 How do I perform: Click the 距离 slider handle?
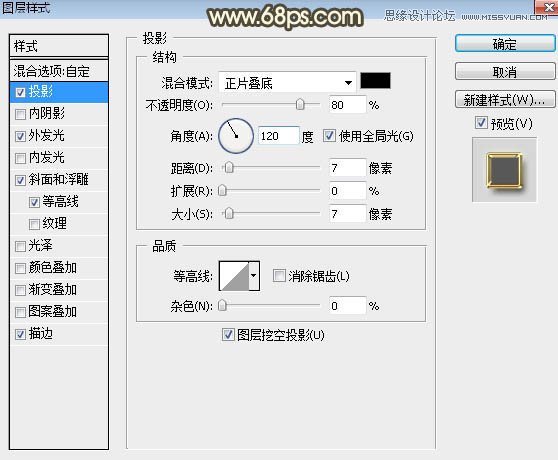click(229, 167)
